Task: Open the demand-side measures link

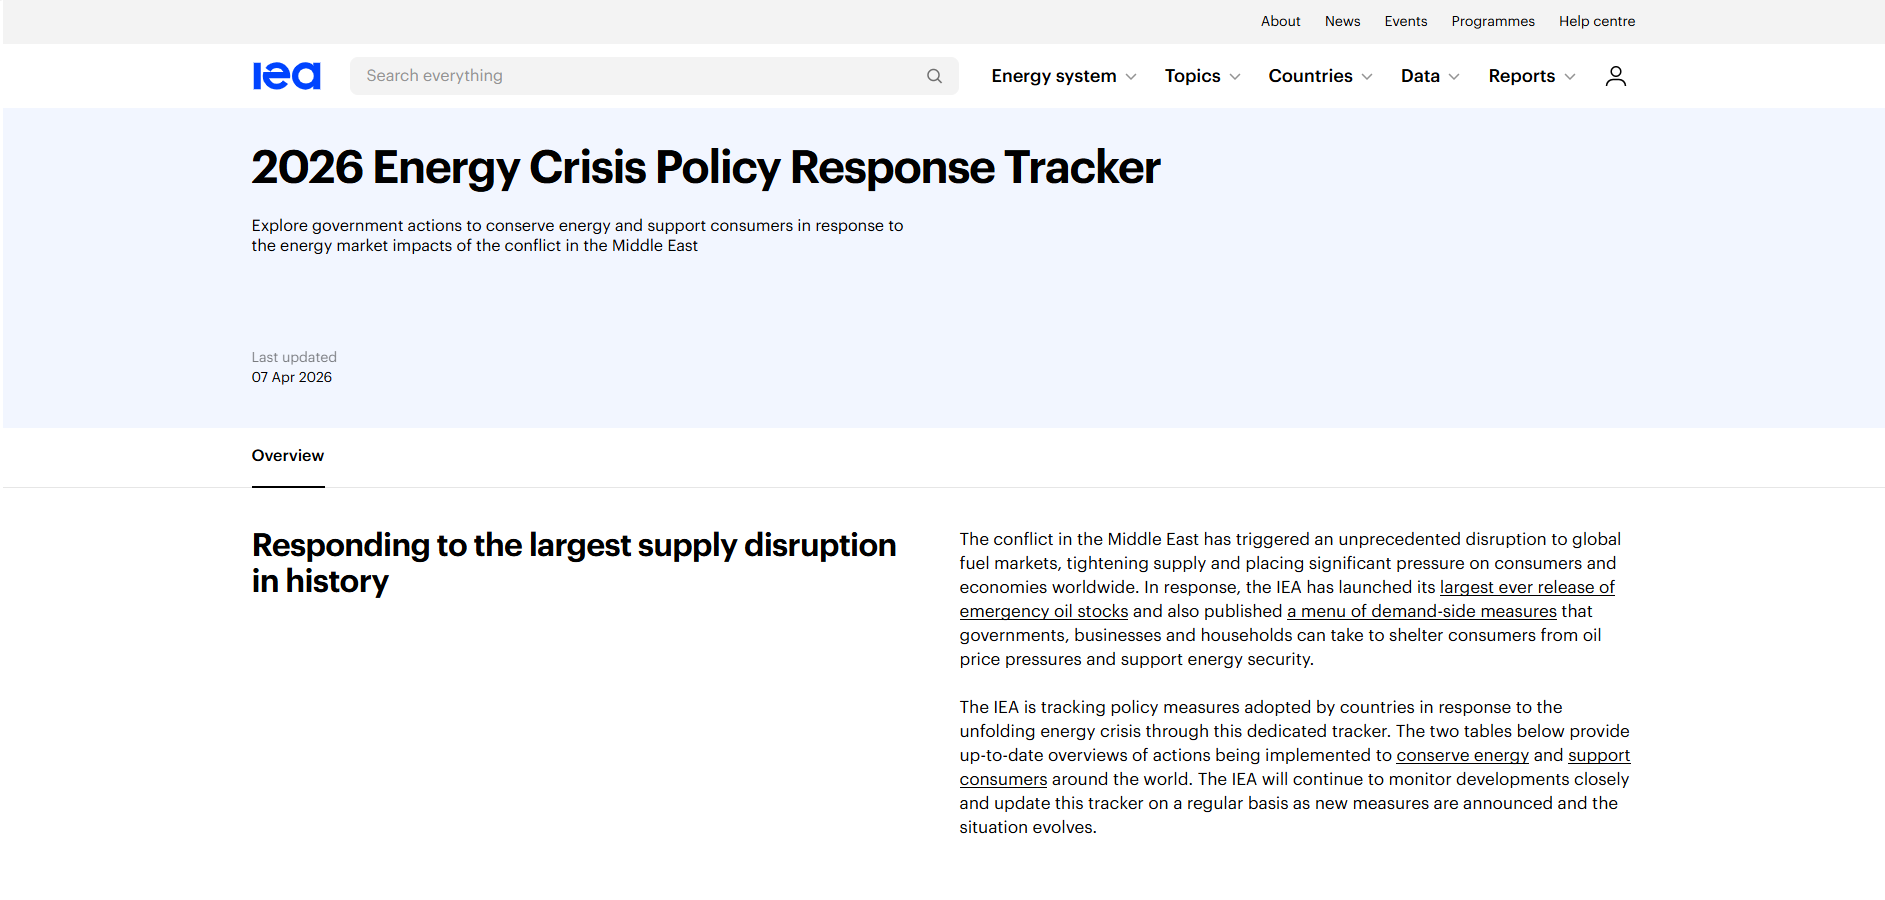Action: tap(1420, 610)
